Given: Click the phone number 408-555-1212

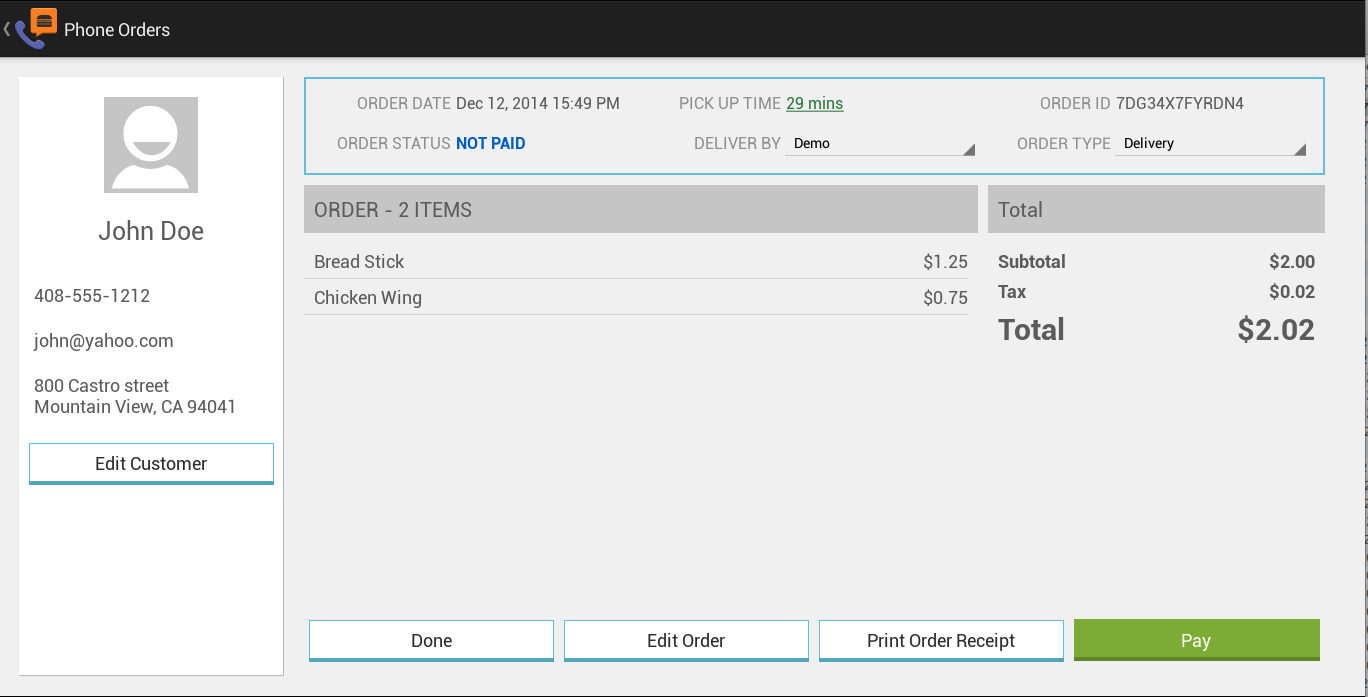Looking at the screenshot, I should [x=92, y=296].
